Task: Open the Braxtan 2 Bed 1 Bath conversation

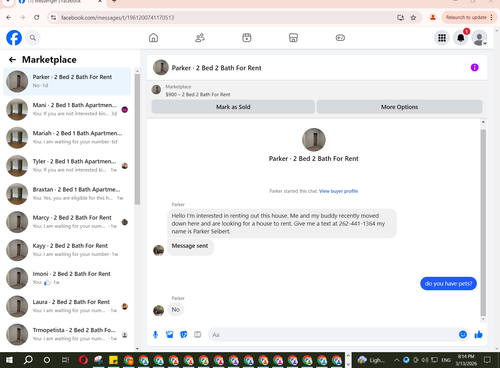Action: 67,194
